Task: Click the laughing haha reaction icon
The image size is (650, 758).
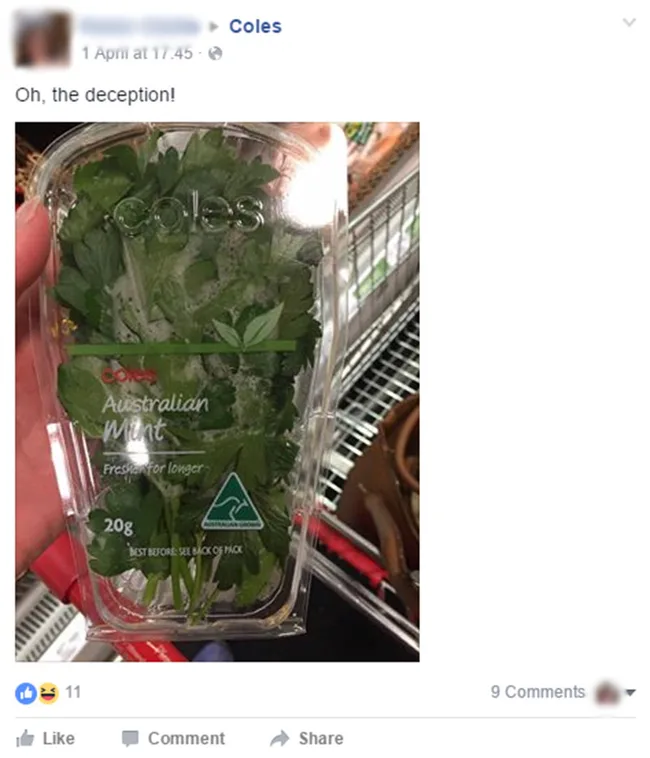Action: (48, 693)
